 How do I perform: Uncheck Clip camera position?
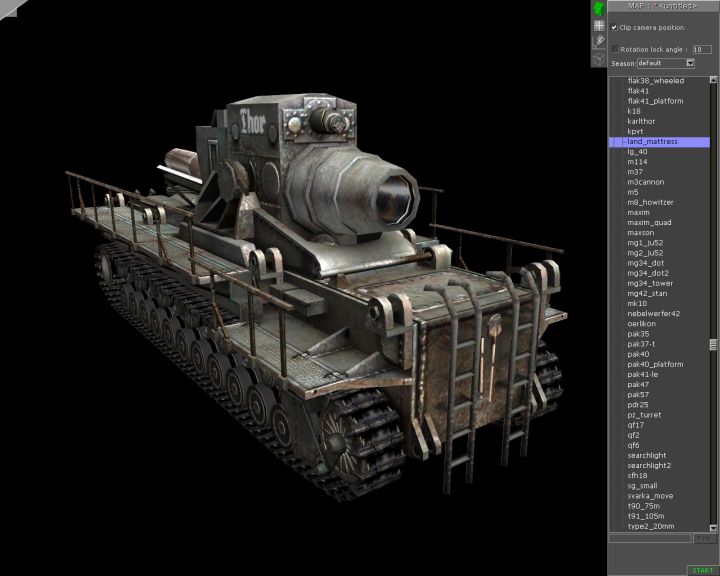tap(614, 28)
